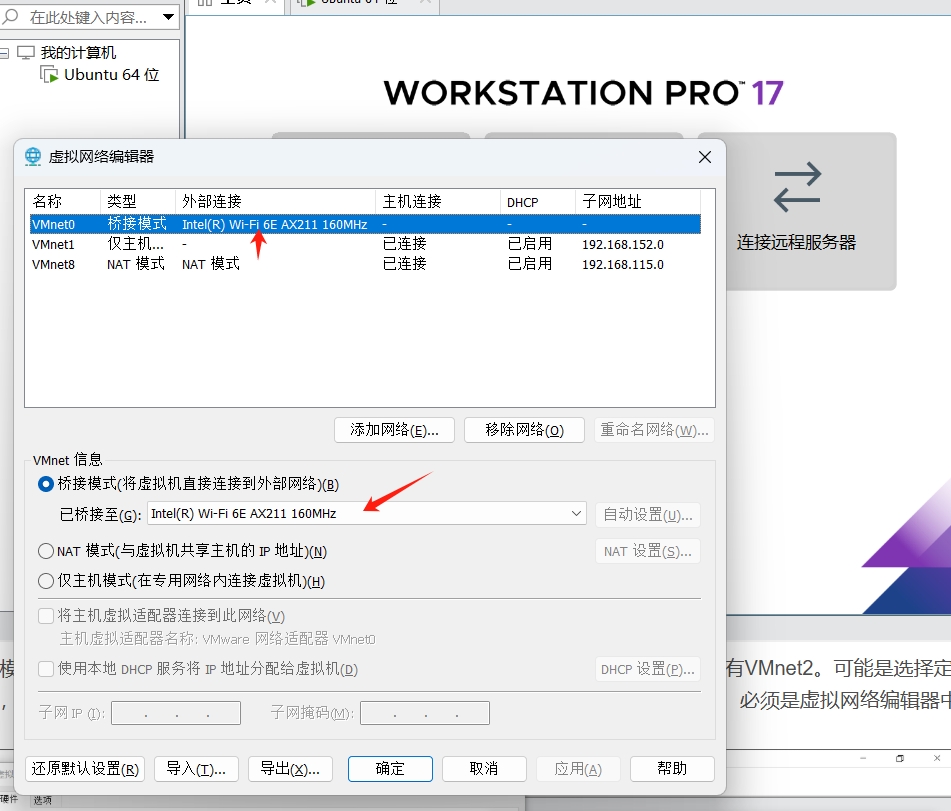Click the subnet address 192.168.152.0
Viewport: 951px width, 811px height.
click(623, 244)
